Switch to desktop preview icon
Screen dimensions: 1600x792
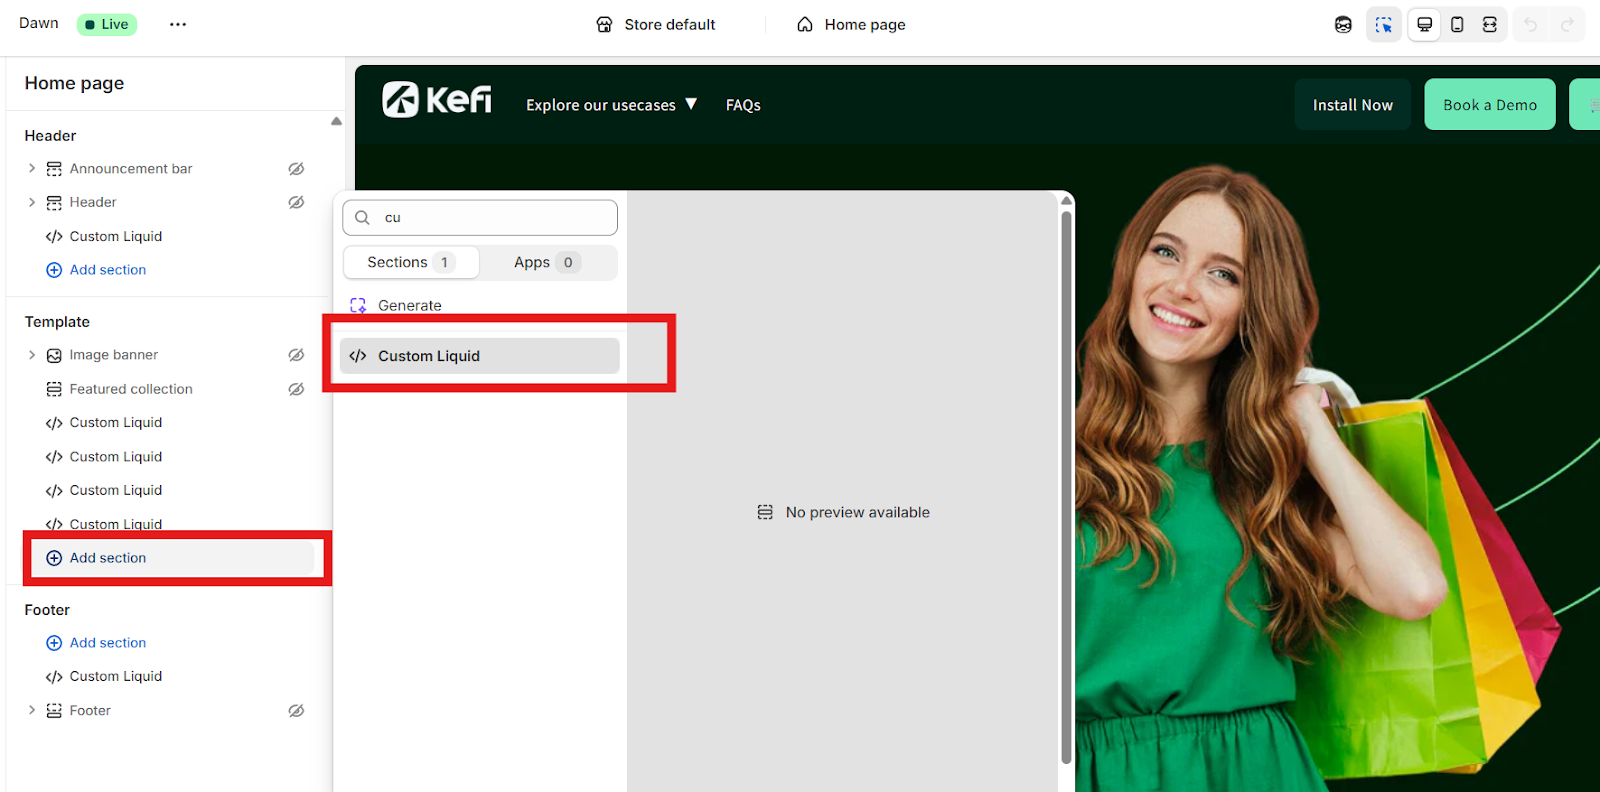click(x=1424, y=25)
